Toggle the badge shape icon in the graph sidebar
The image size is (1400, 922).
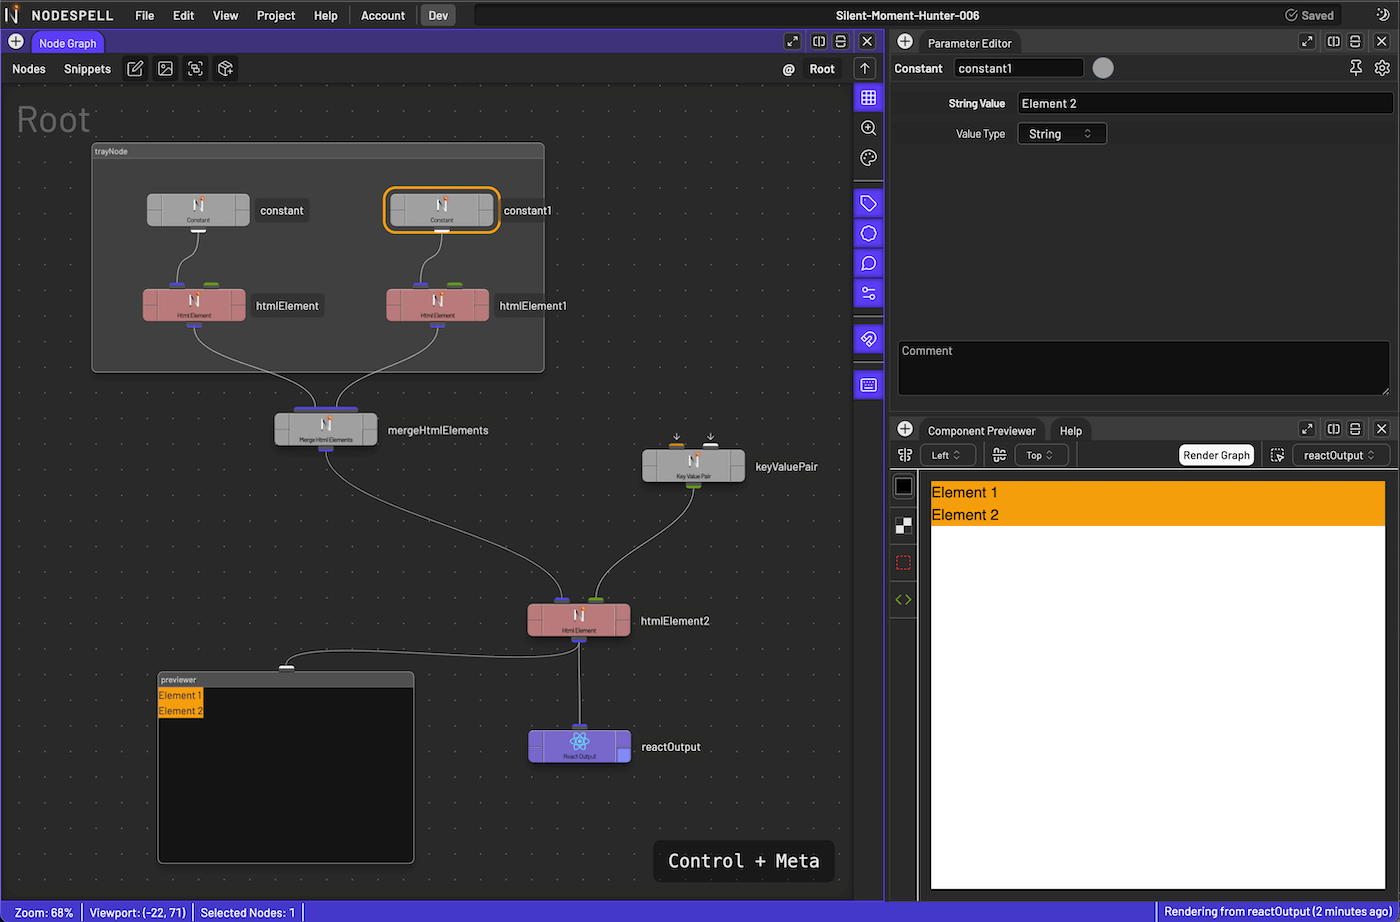click(868, 234)
